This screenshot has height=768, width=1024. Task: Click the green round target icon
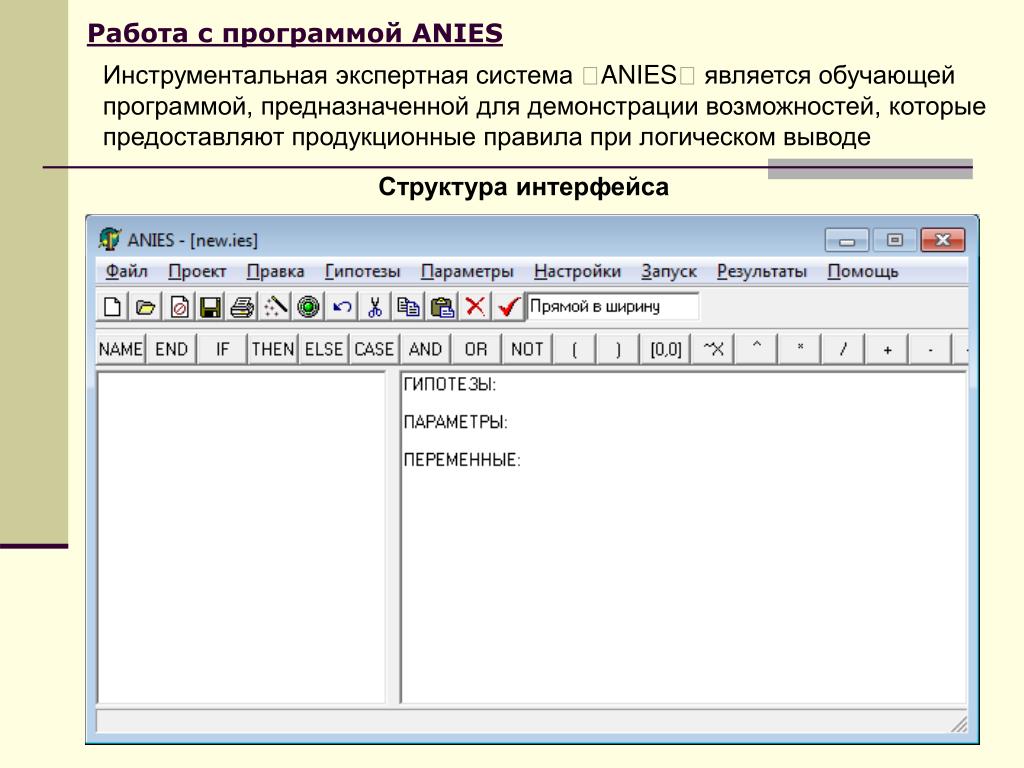[x=308, y=306]
